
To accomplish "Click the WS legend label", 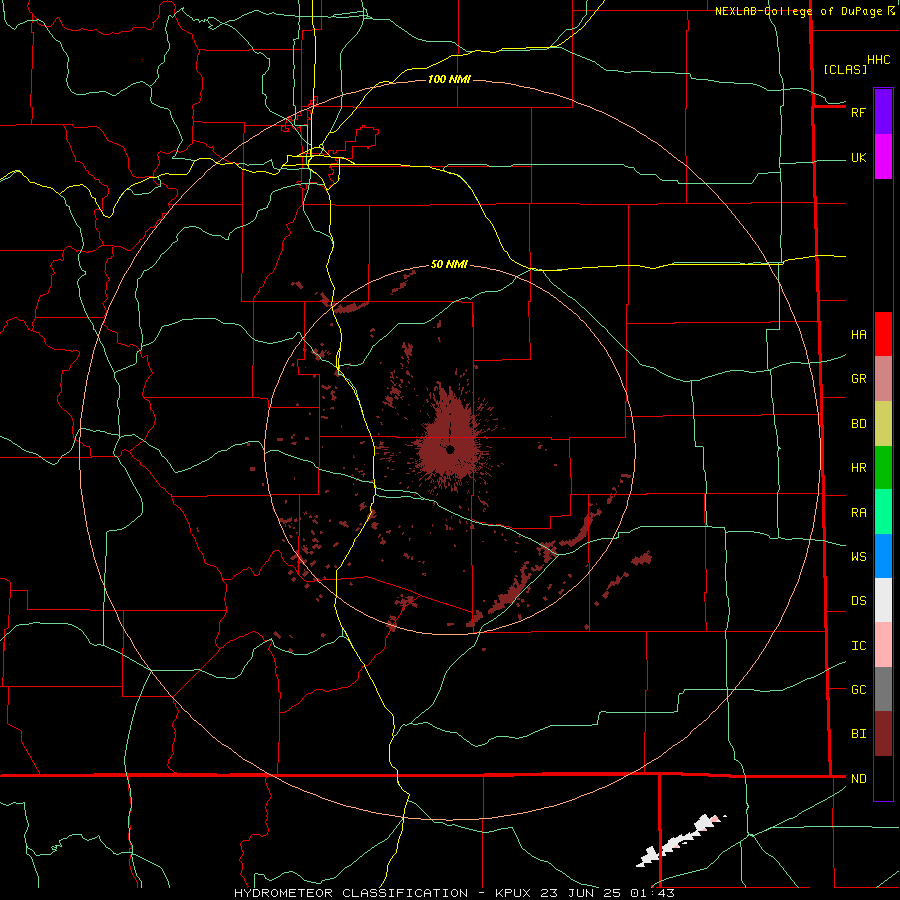I will point(859,556).
